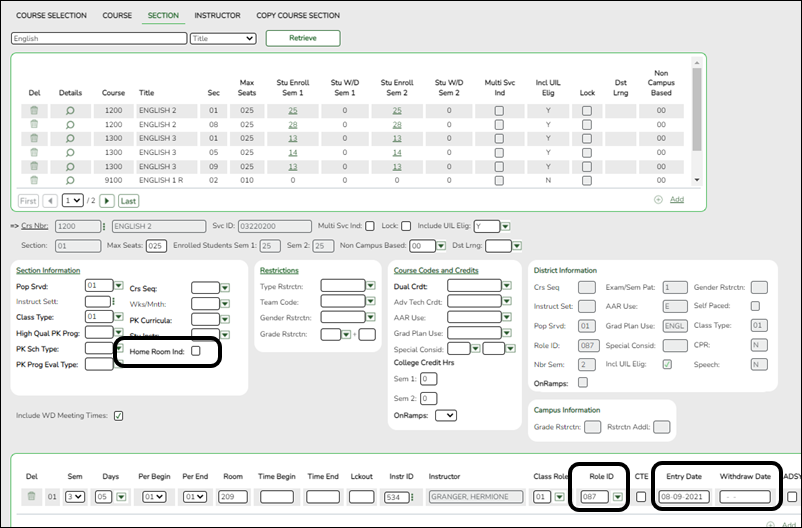Expand Non Campus Based dropdown

[441, 246]
